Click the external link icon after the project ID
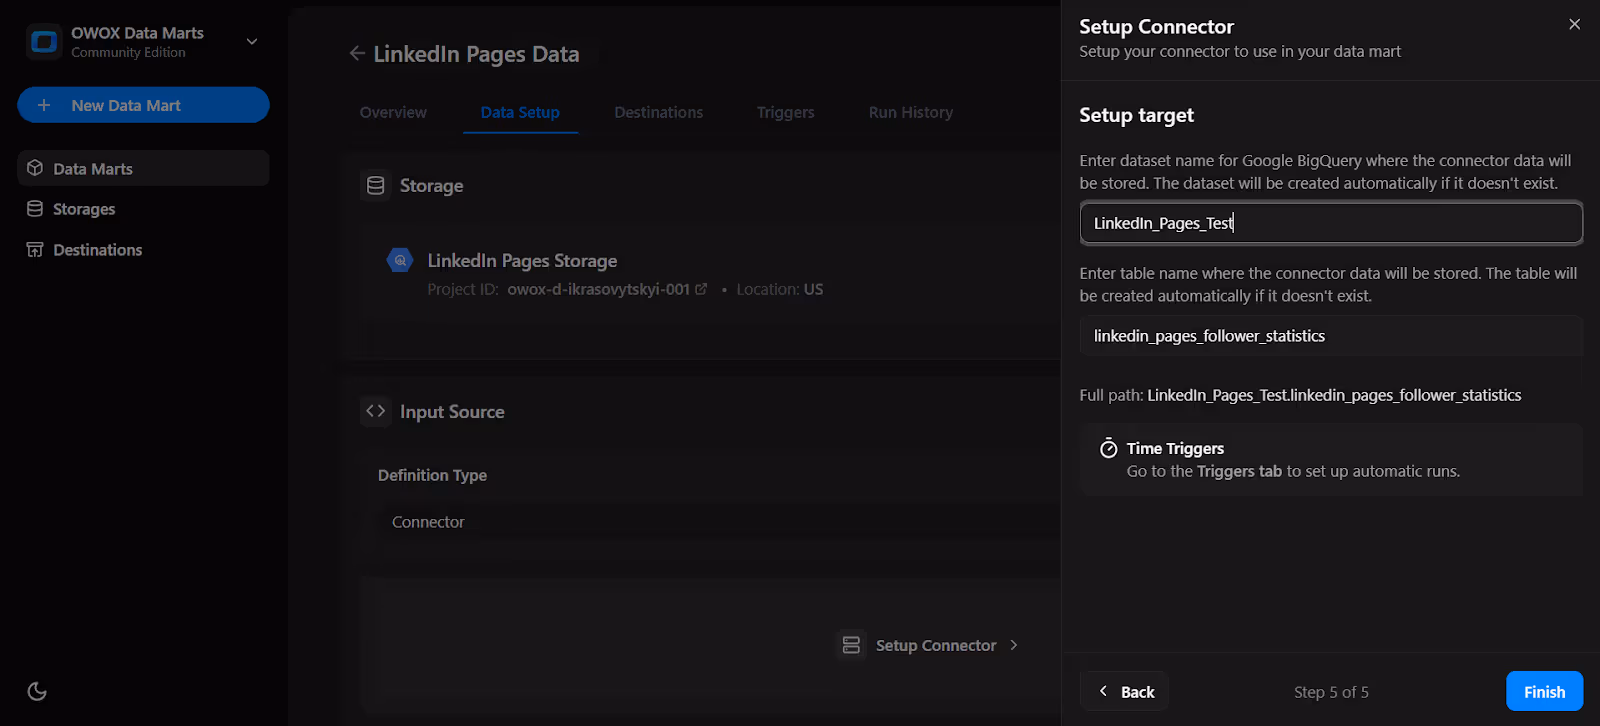The width and height of the screenshot is (1600, 726). (x=701, y=289)
